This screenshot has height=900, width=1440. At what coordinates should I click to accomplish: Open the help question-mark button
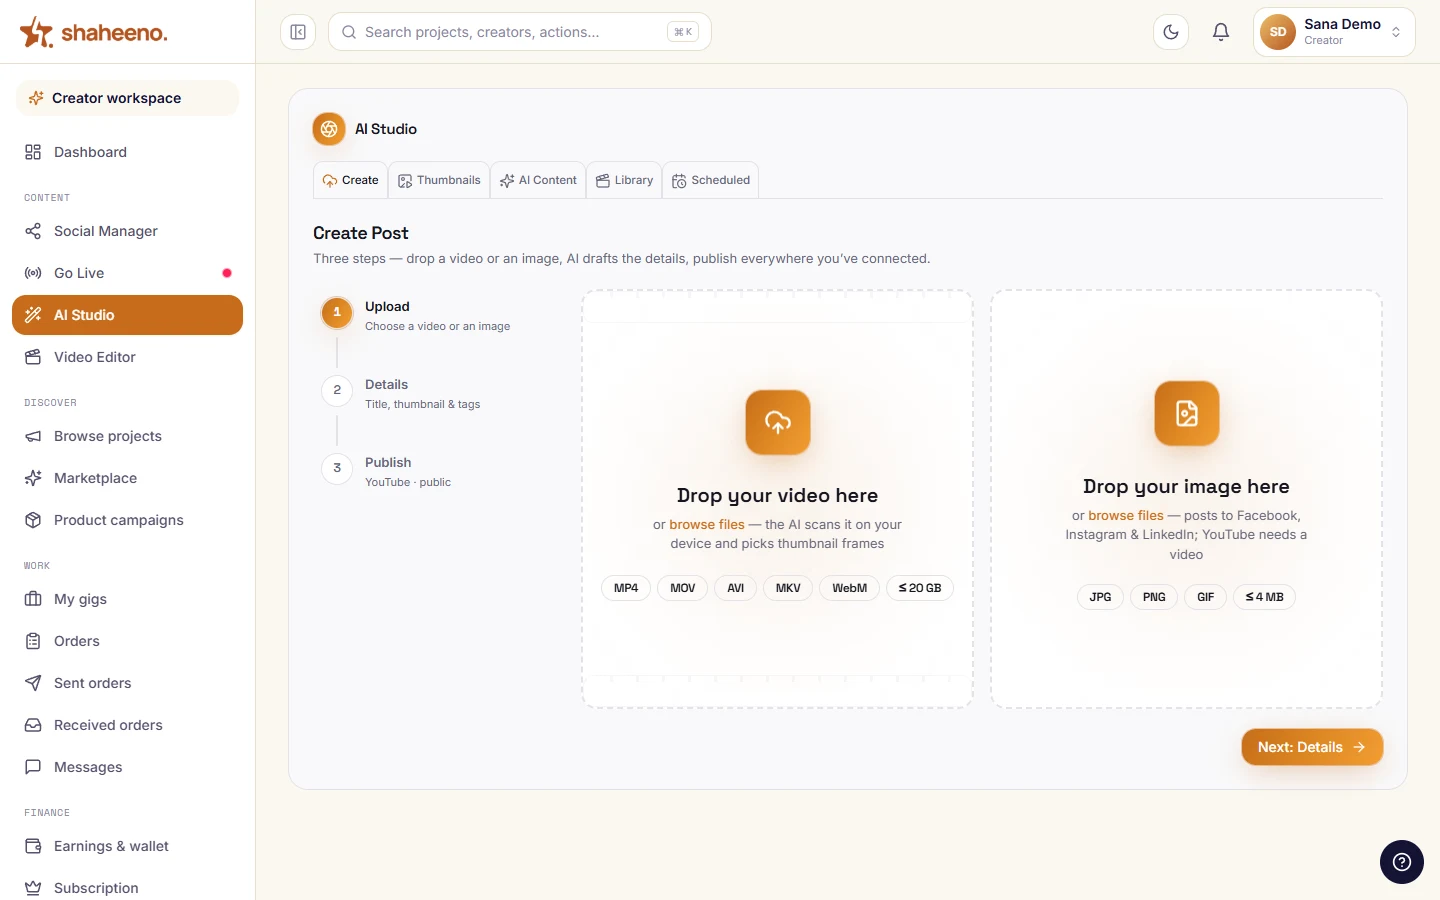pyautogui.click(x=1402, y=862)
